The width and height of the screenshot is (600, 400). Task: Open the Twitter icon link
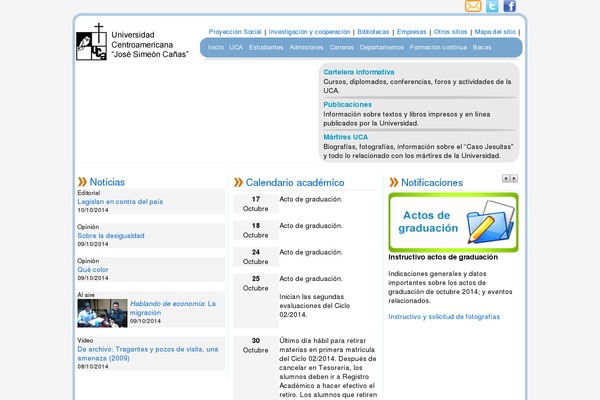(492, 6)
